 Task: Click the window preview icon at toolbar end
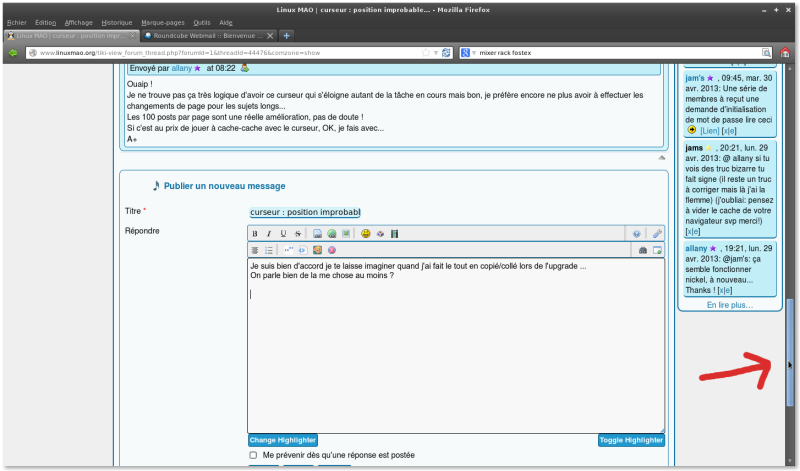point(657,250)
